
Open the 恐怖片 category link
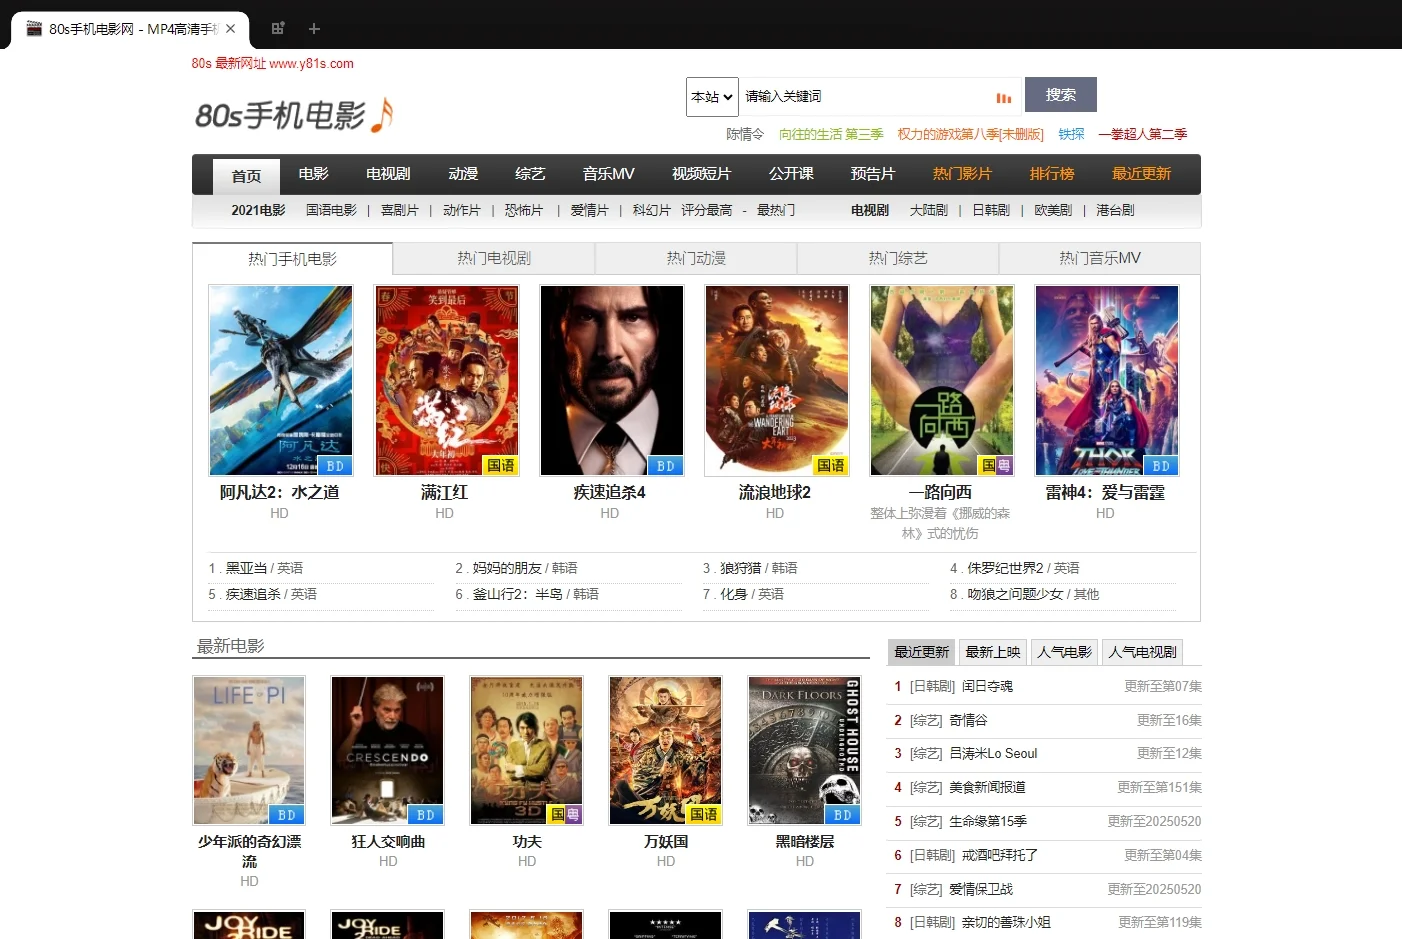coord(523,210)
